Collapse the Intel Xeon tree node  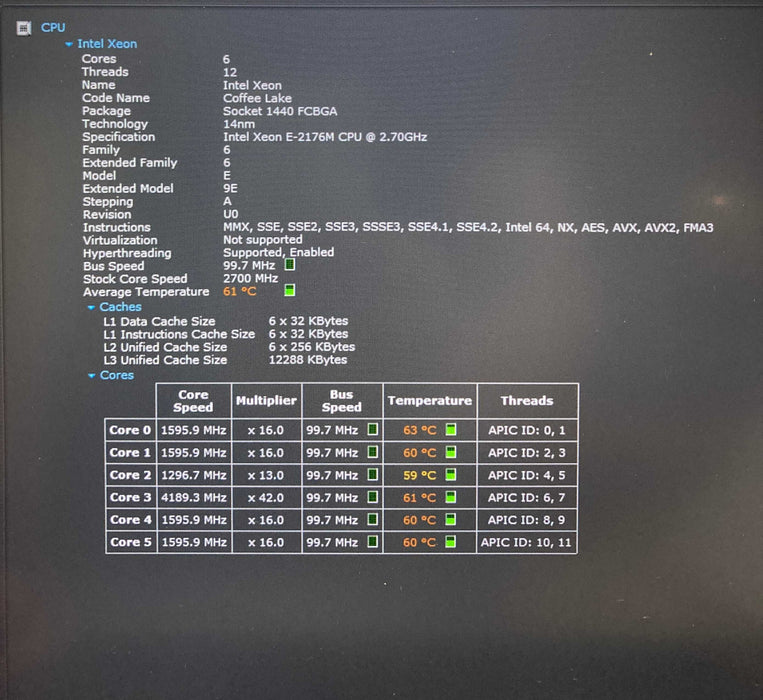[69, 44]
